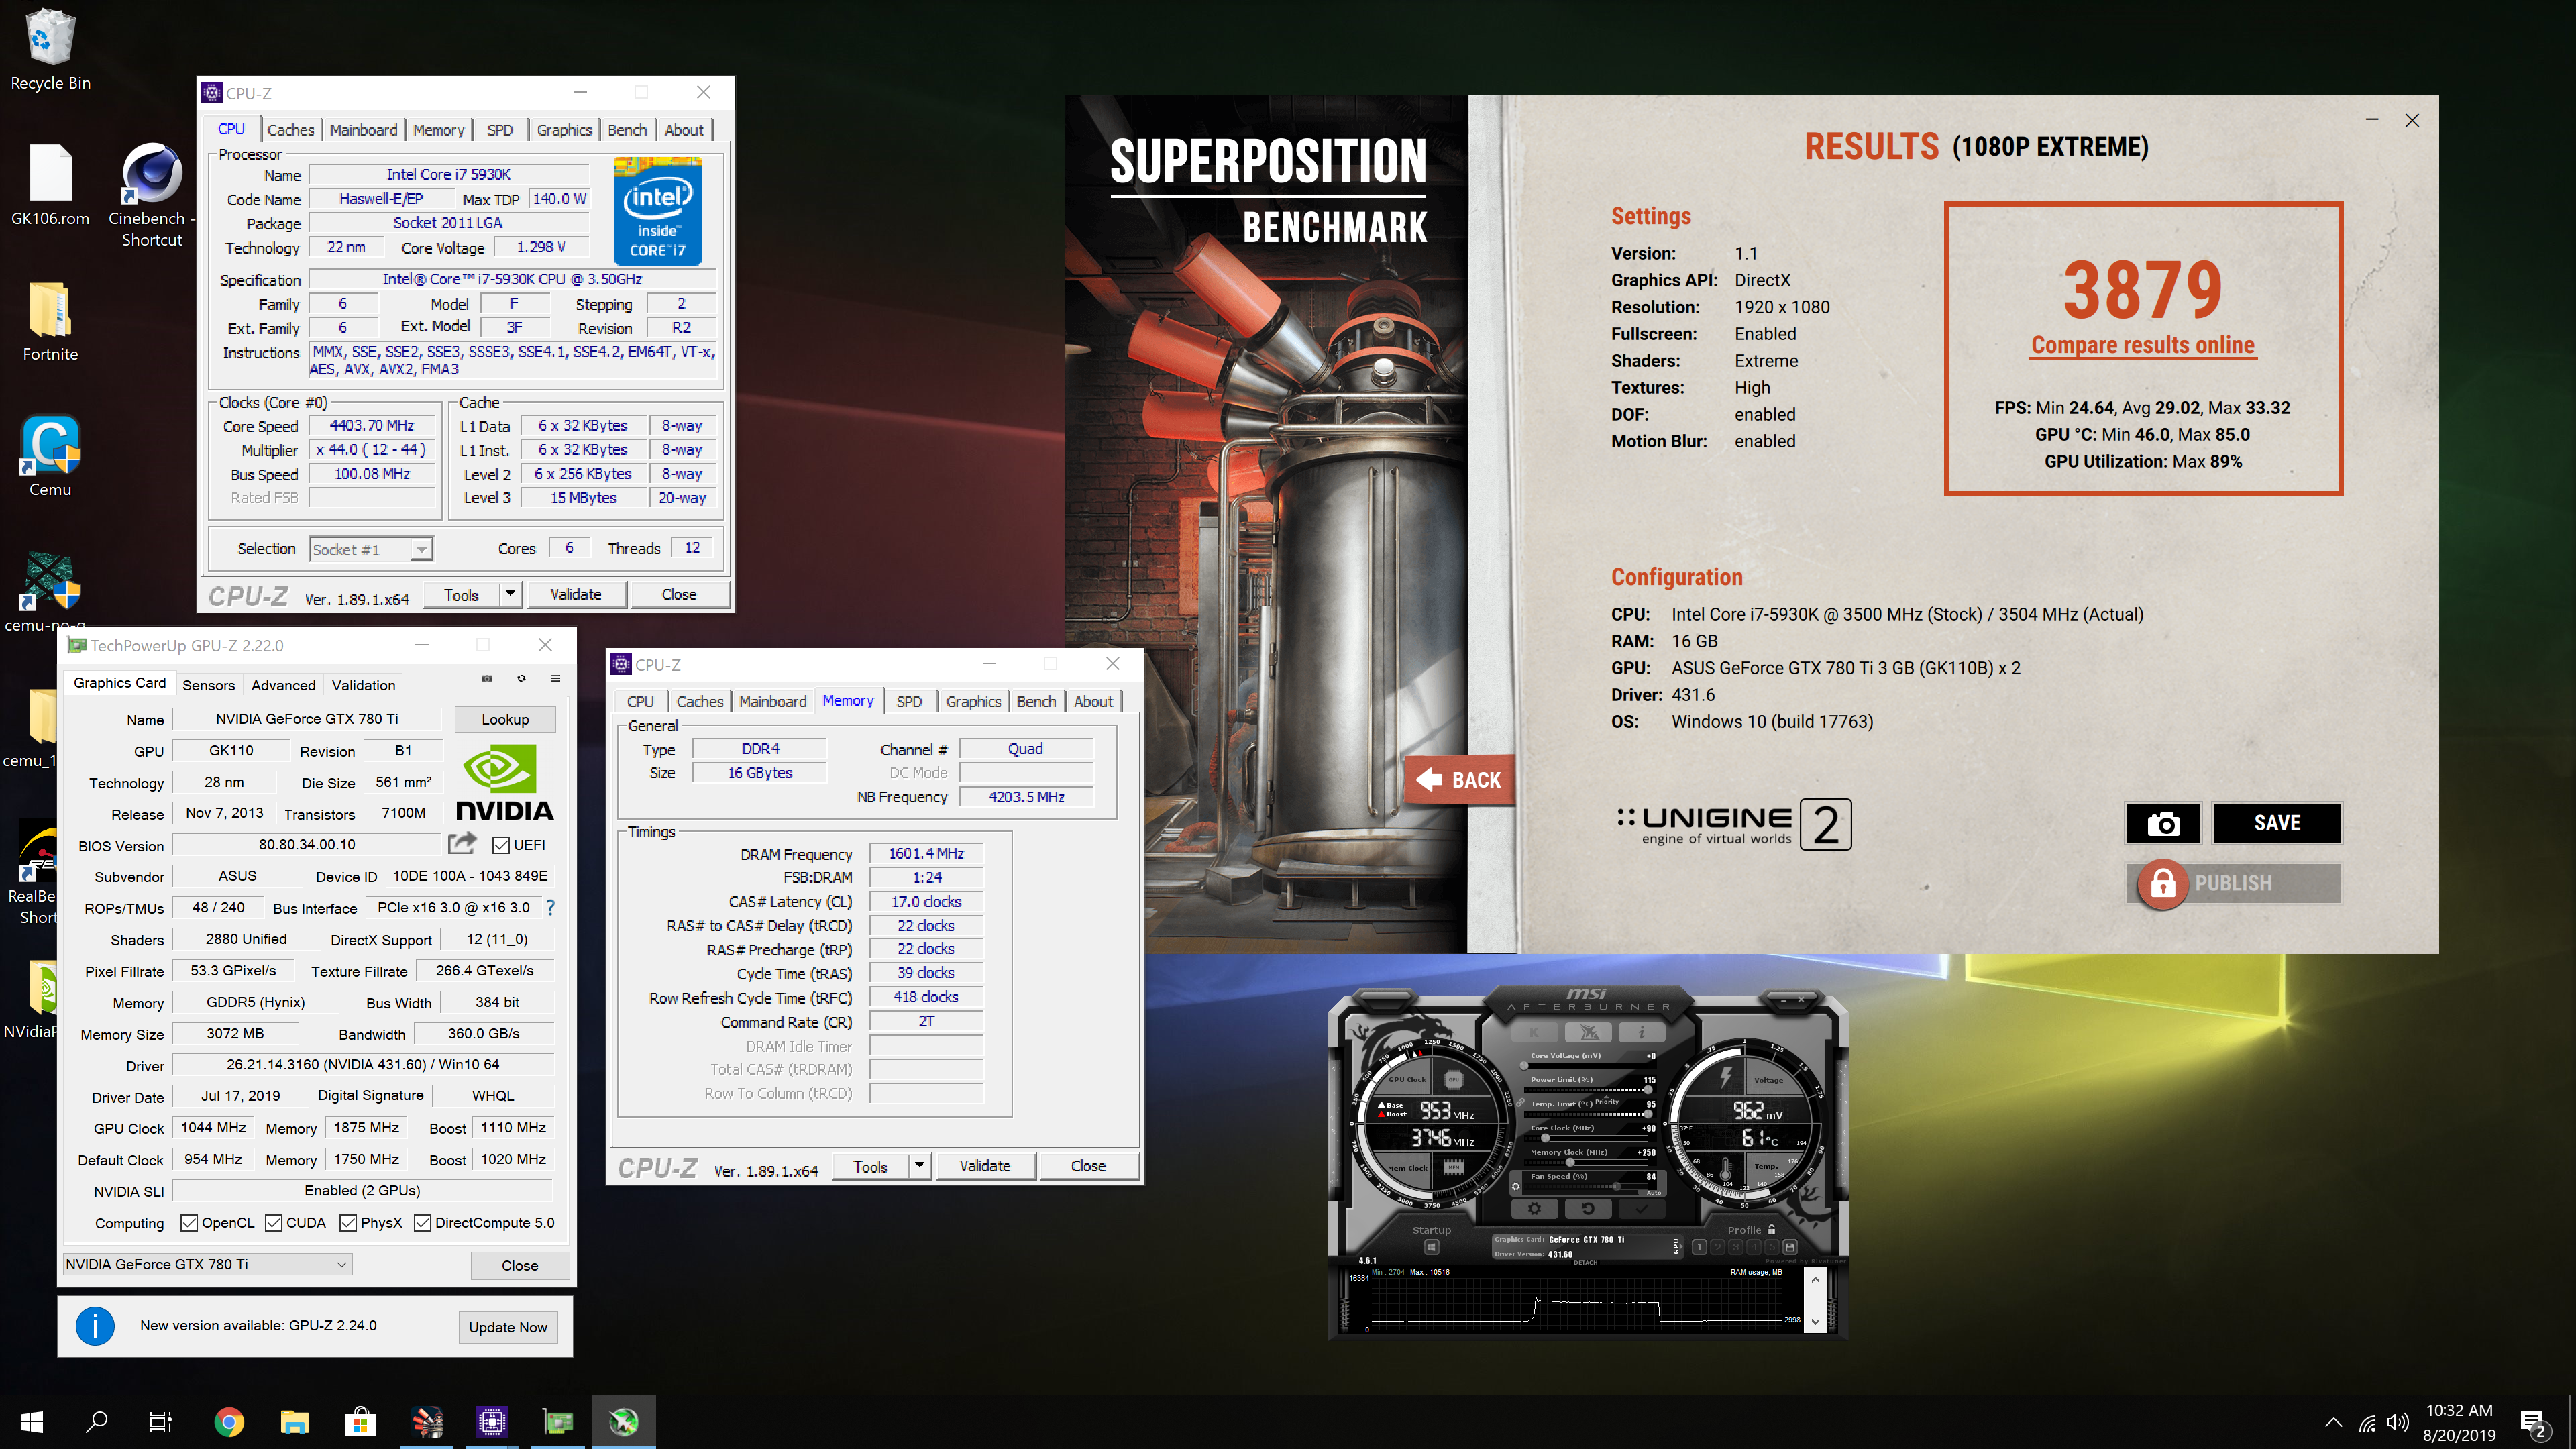The height and width of the screenshot is (1449, 2576).
Task: Show hidden system tray icons chevron
Action: point(2333,1423)
